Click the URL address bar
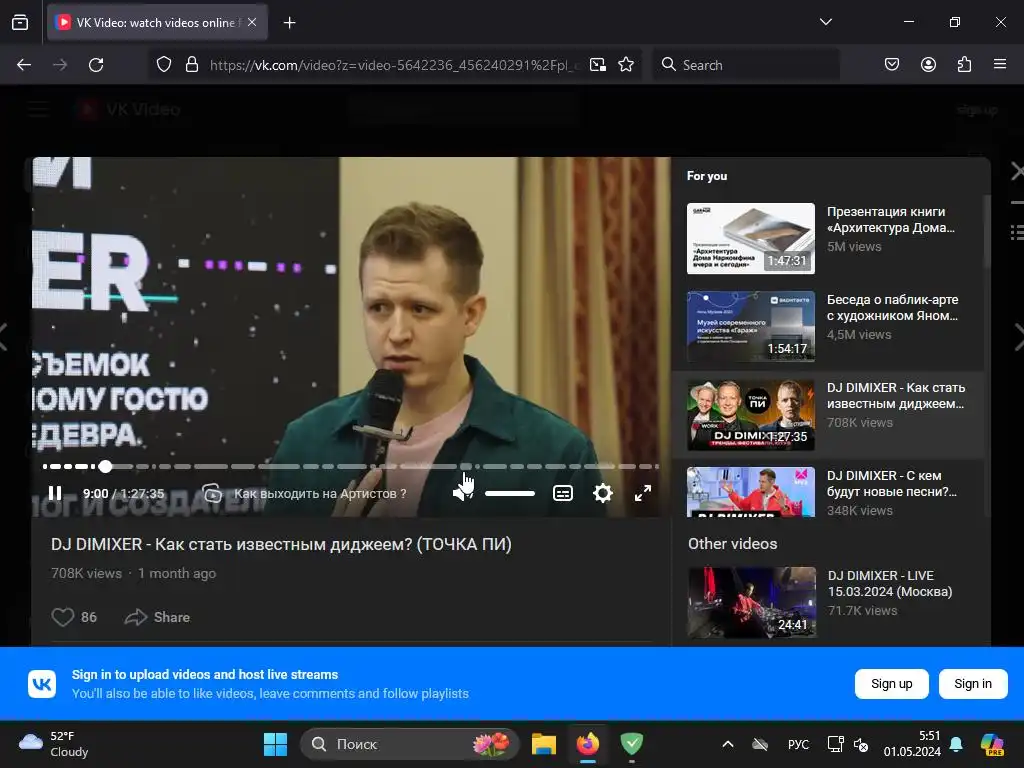This screenshot has width=1024, height=768. [x=394, y=65]
